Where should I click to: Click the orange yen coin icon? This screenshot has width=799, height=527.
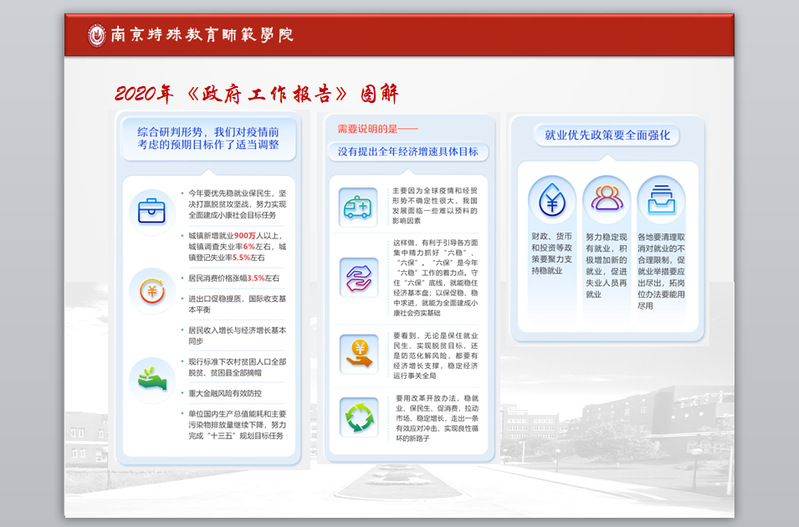(x=152, y=292)
